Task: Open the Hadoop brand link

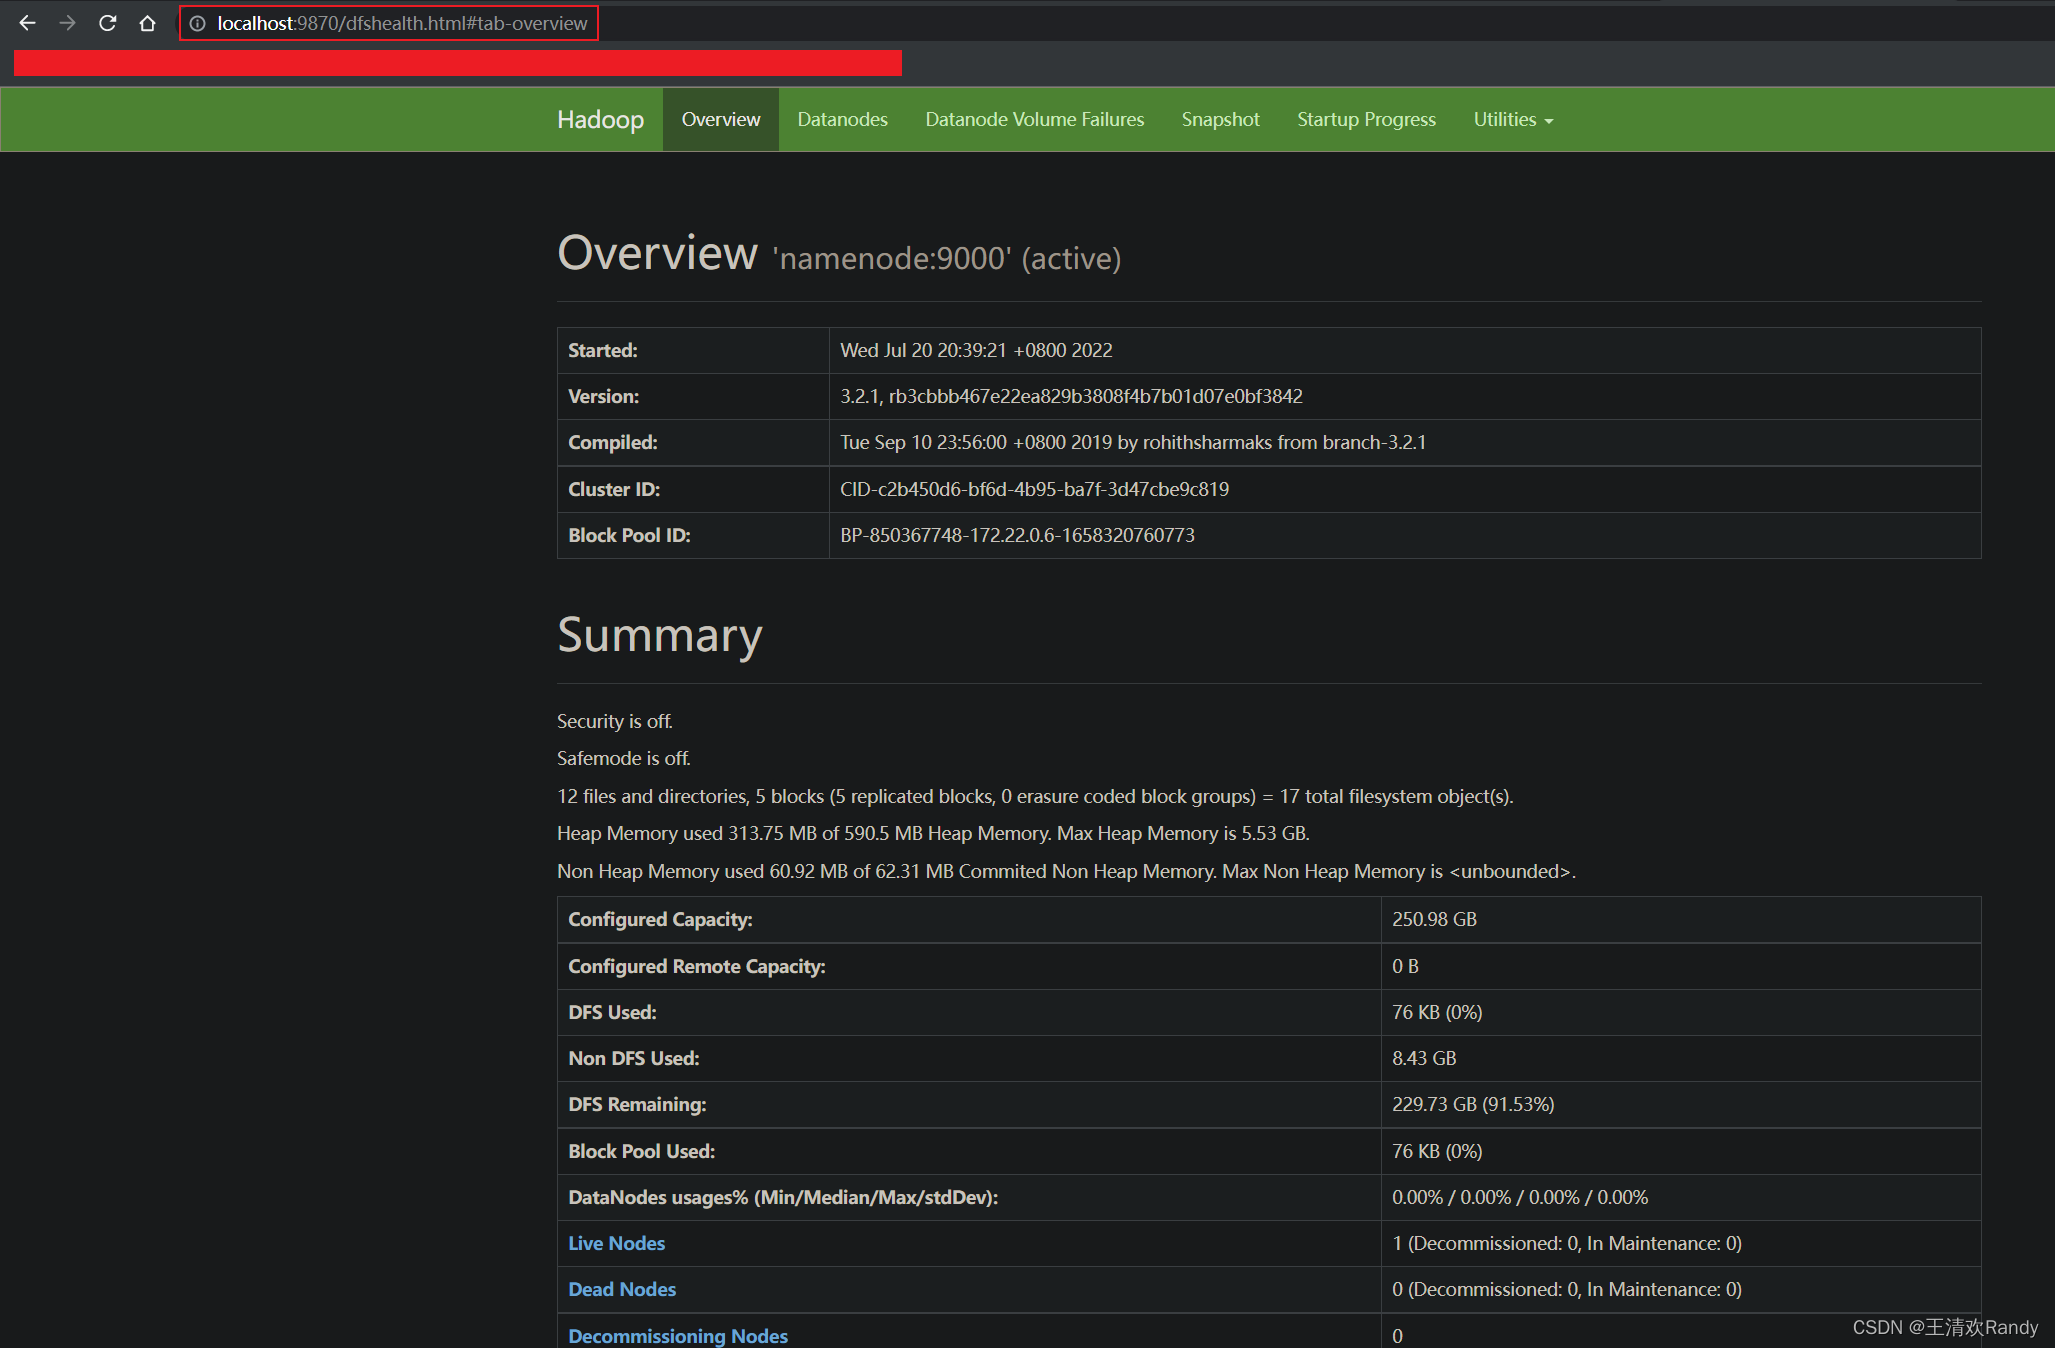Action: click(x=600, y=119)
